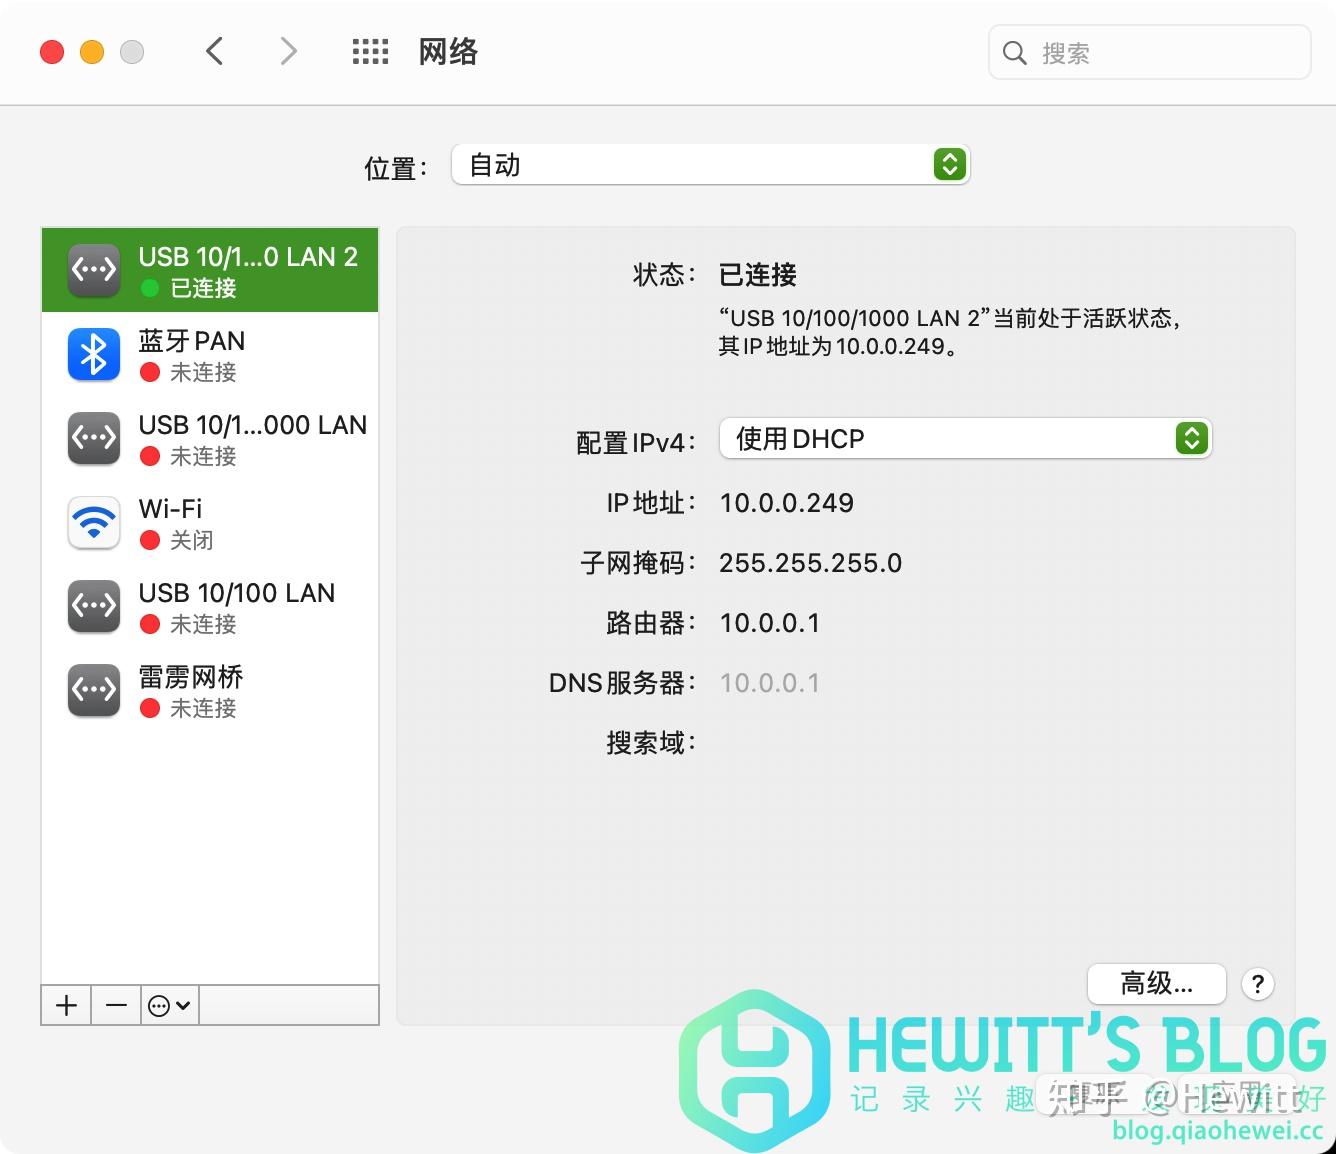Click the help question mark button
Viewport: 1336px width, 1154px height.
[x=1257, y=984]
